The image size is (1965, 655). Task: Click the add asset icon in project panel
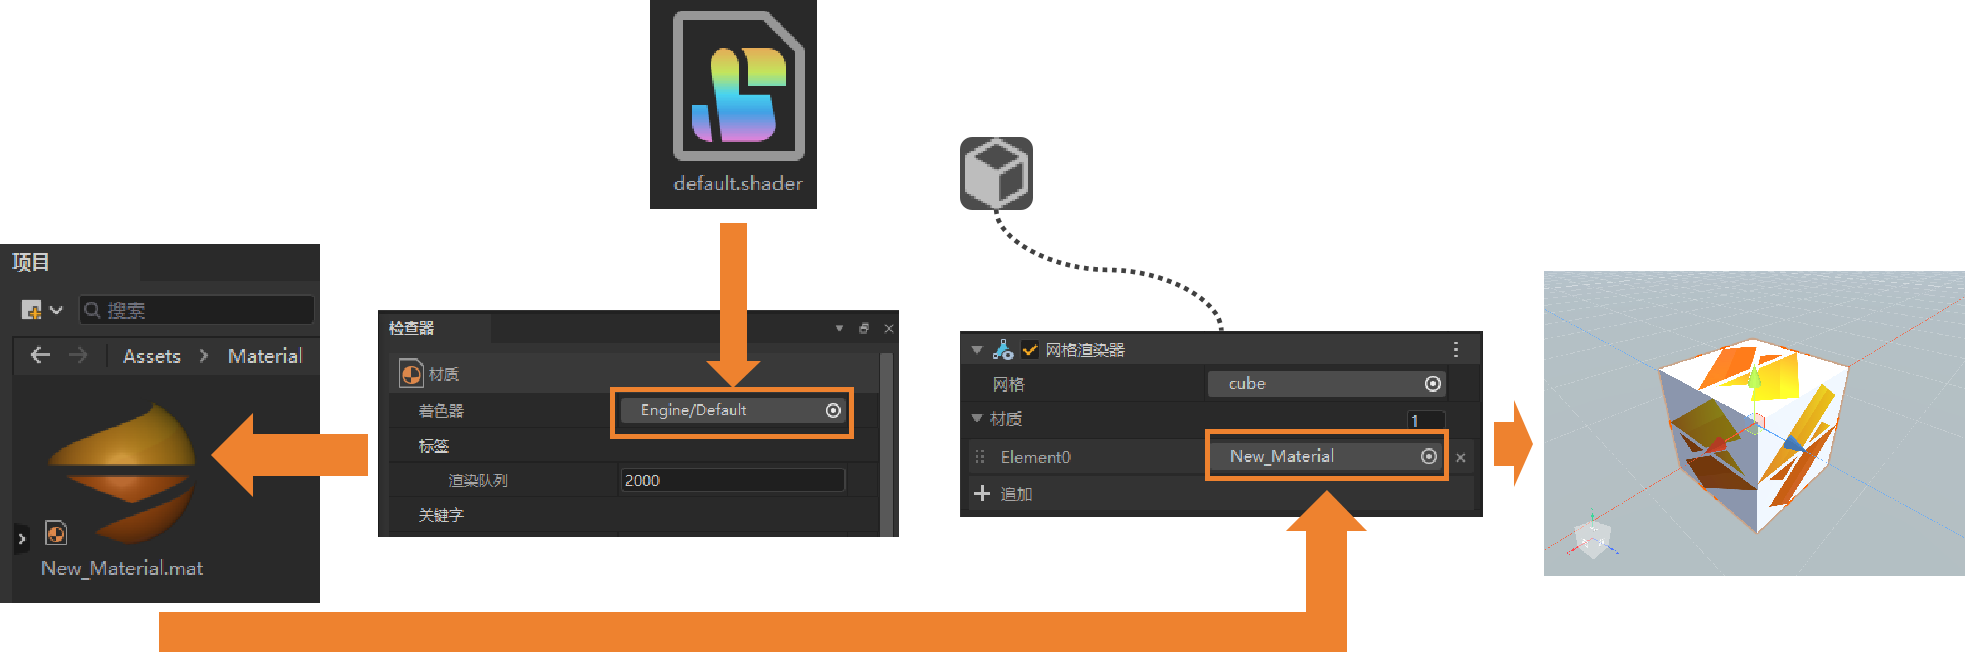[32, 310]
